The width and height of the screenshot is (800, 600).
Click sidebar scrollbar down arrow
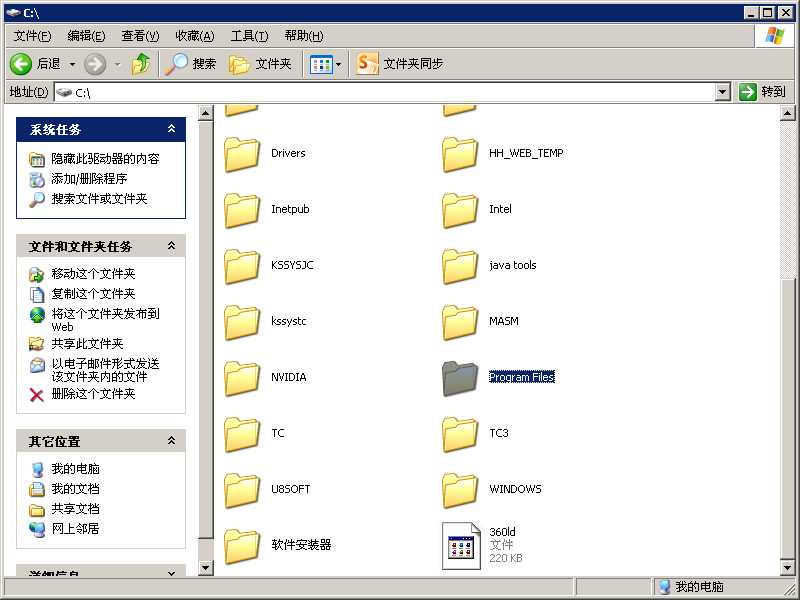click(x=205, y=567)
